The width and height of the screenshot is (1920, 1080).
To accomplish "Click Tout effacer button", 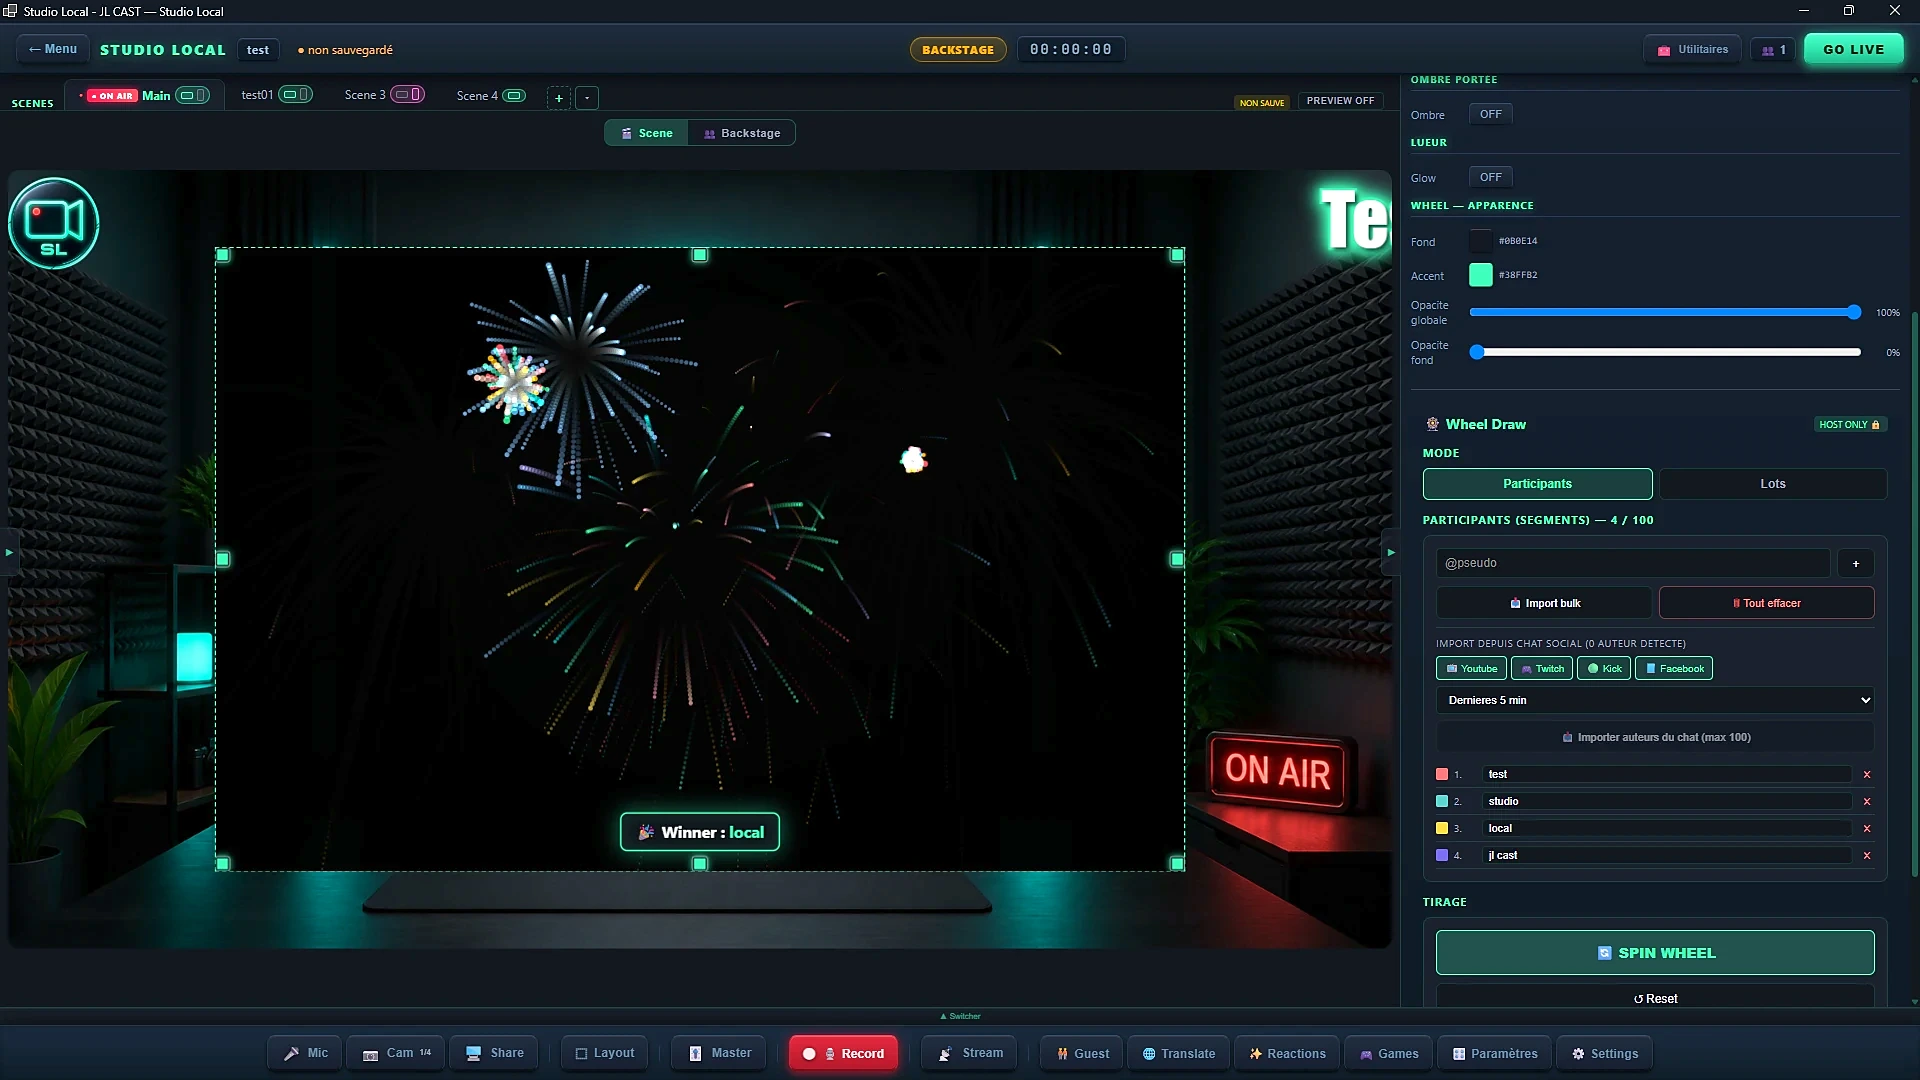I will (x=1766, y=603).
